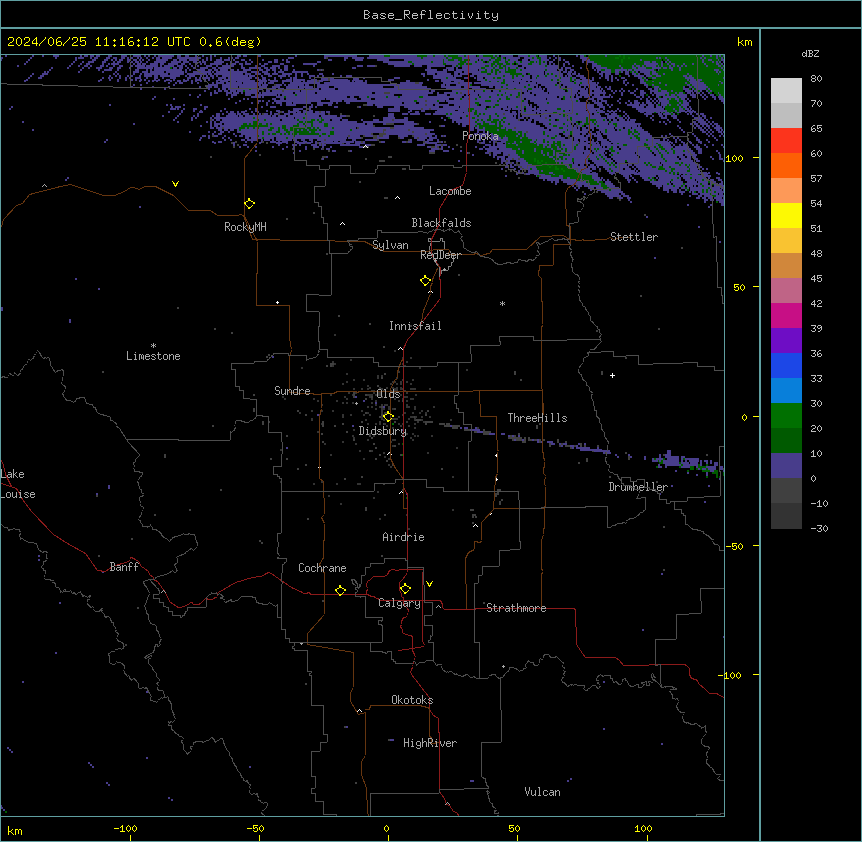Click the white plus marker north of Drumheller
Image resolution: width=862 pixels, height=842 pixels.
click(x=612, y=375)
